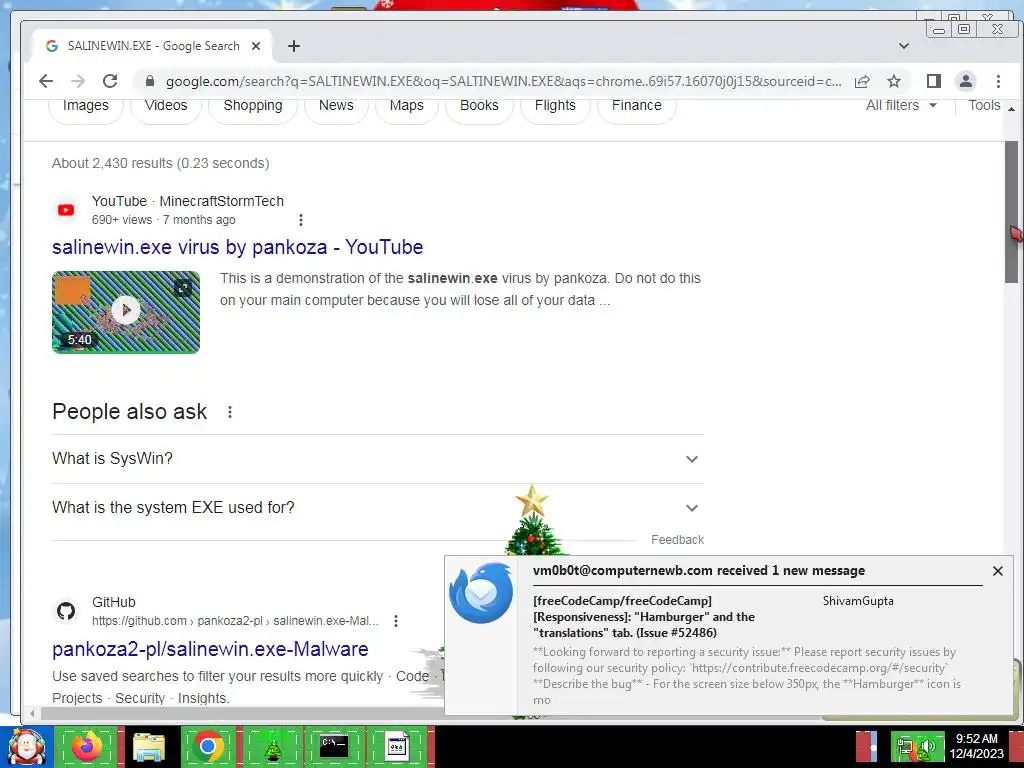1024x768 pixels.
Task: Open the Chrome side panel
Action: [x=934, y=81]
